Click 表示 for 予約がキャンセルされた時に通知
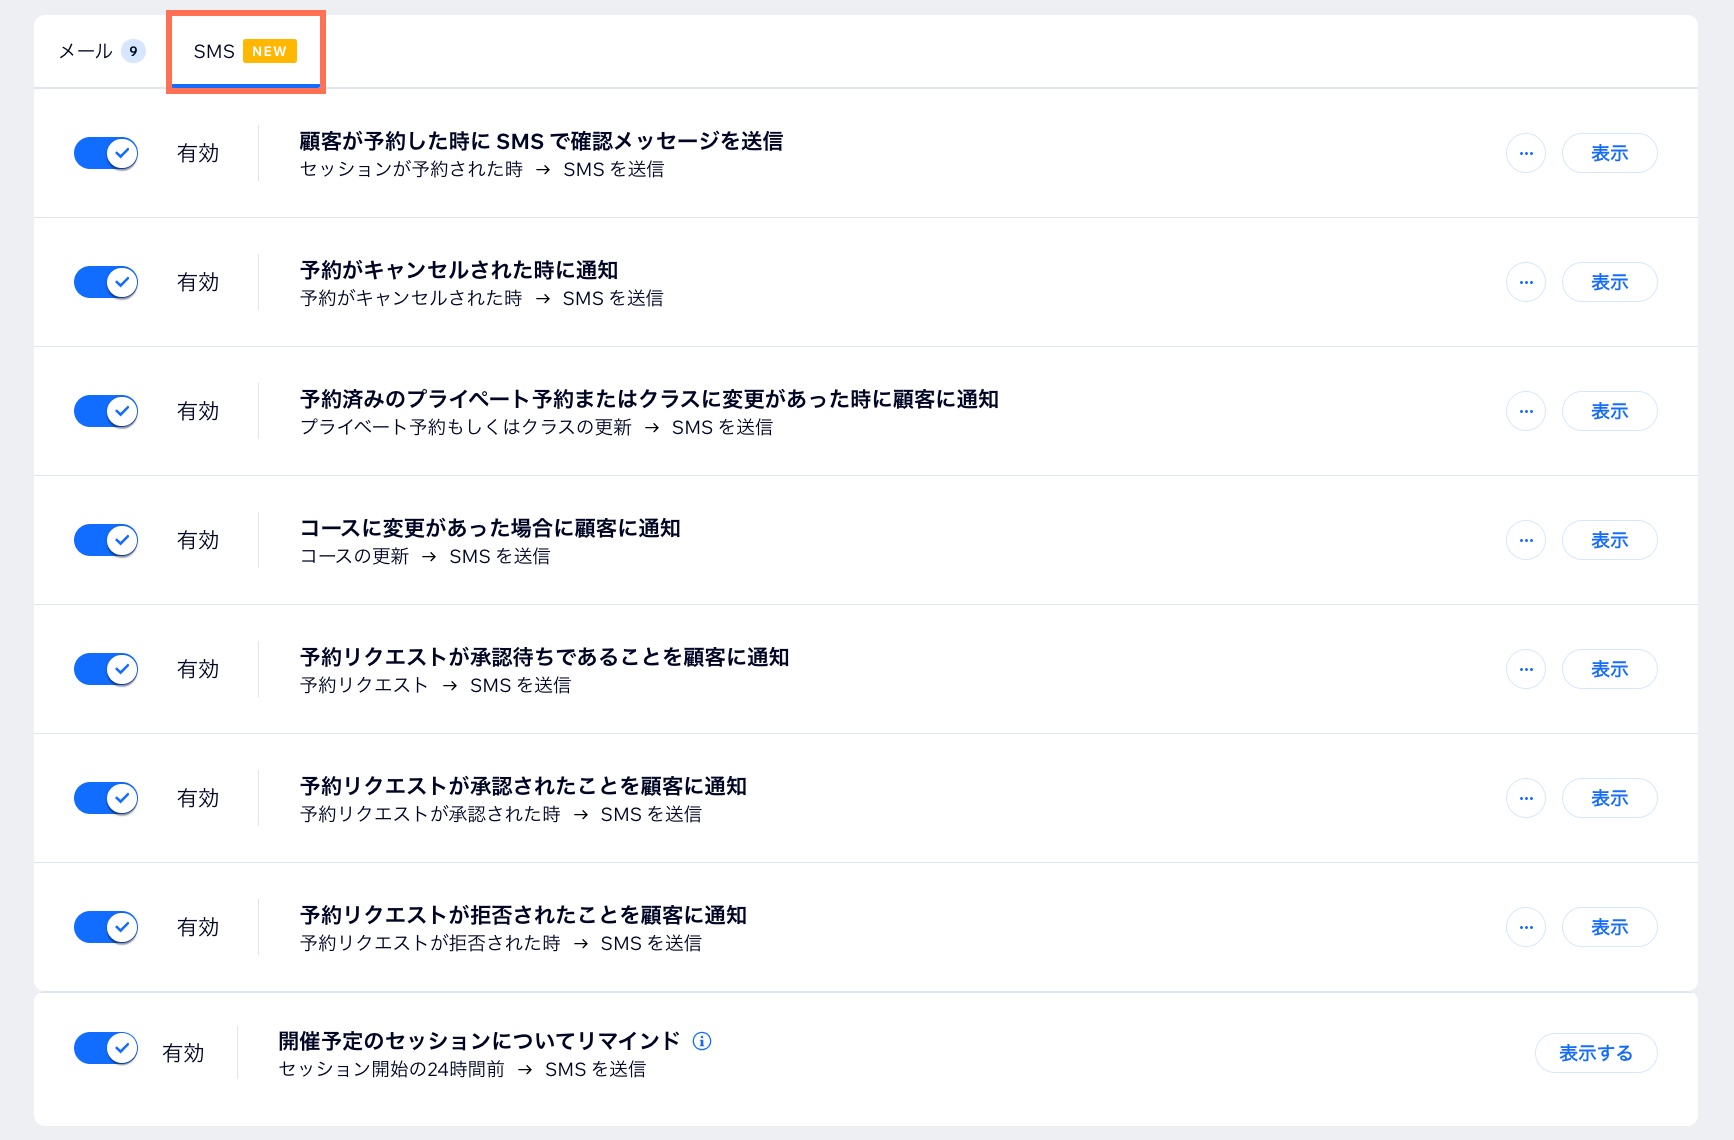 [x=1609, y=282]
